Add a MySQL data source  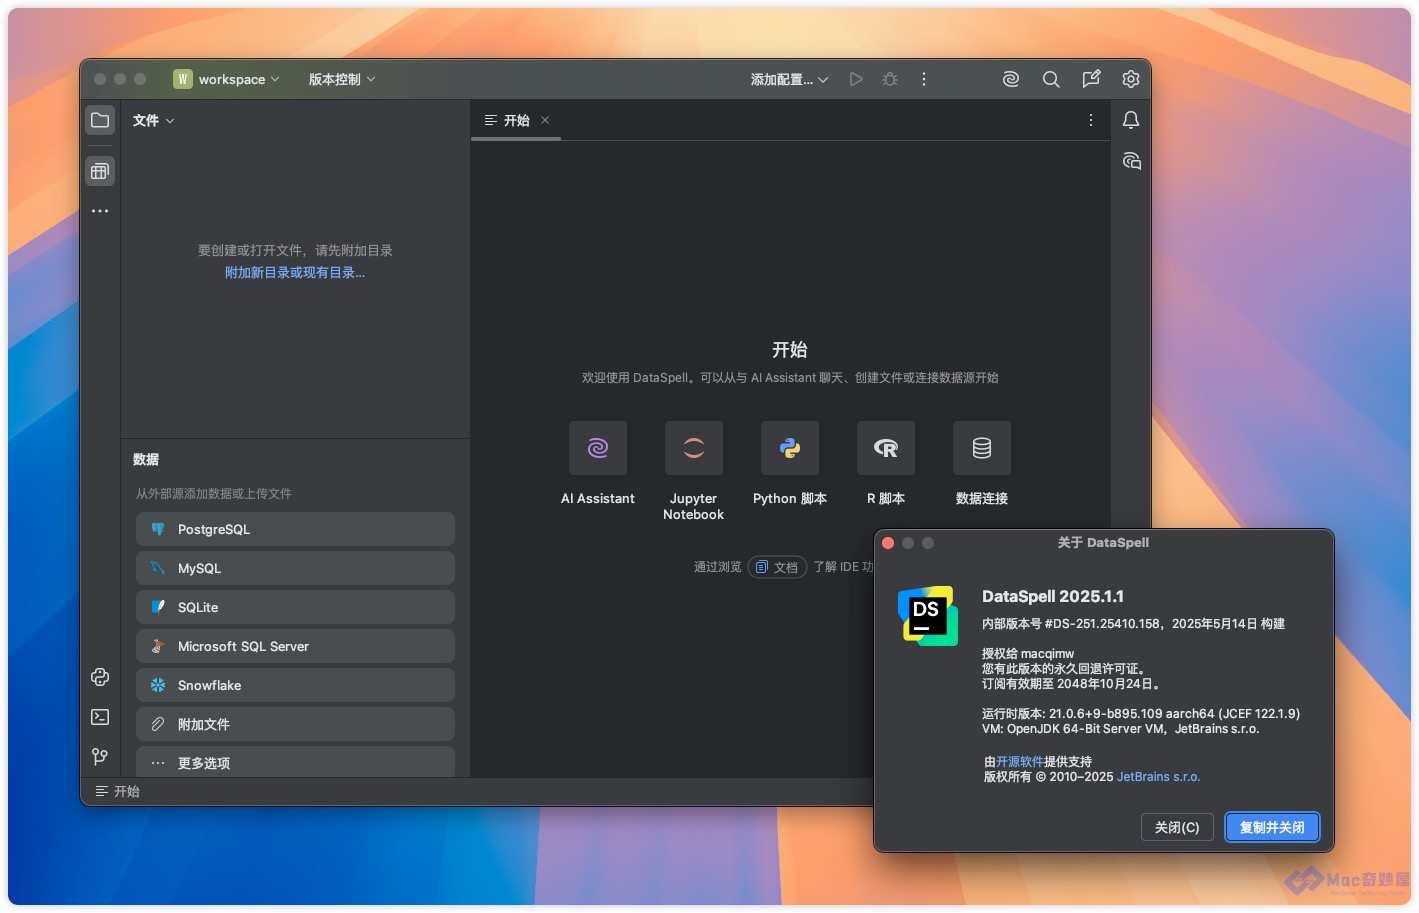295,568
